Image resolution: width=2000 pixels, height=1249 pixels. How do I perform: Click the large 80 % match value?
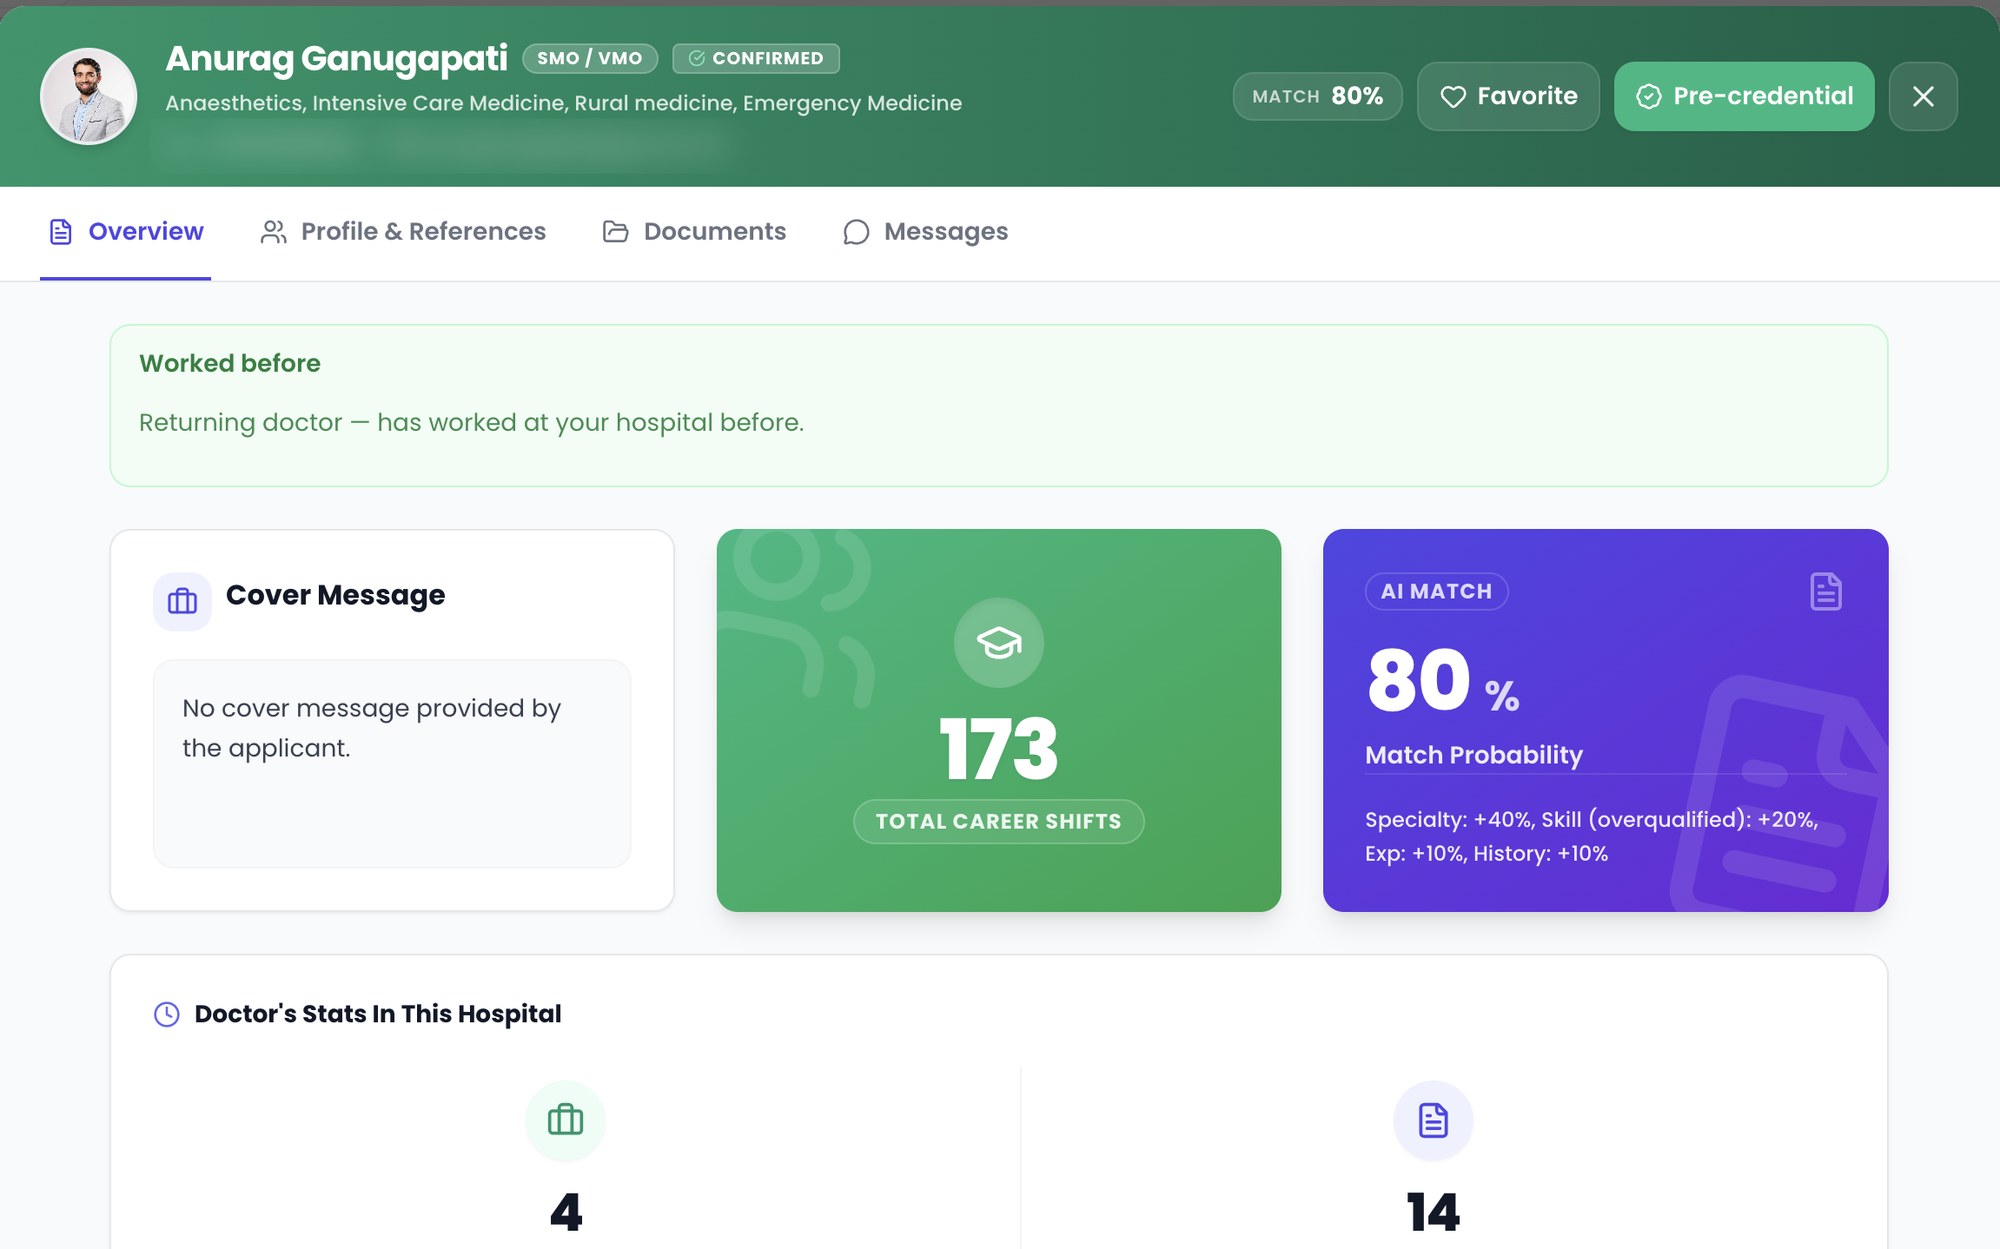(x=1443, y=681)
